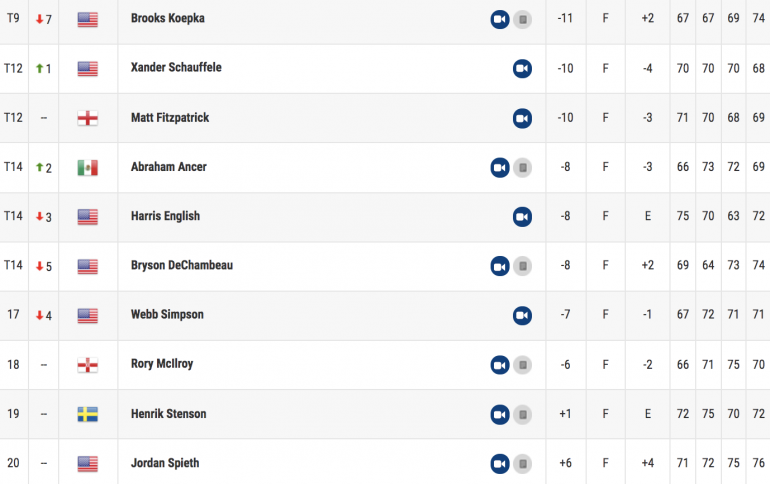Click Abraham Ancer's gray scorecard icon

tap(523, 168)
